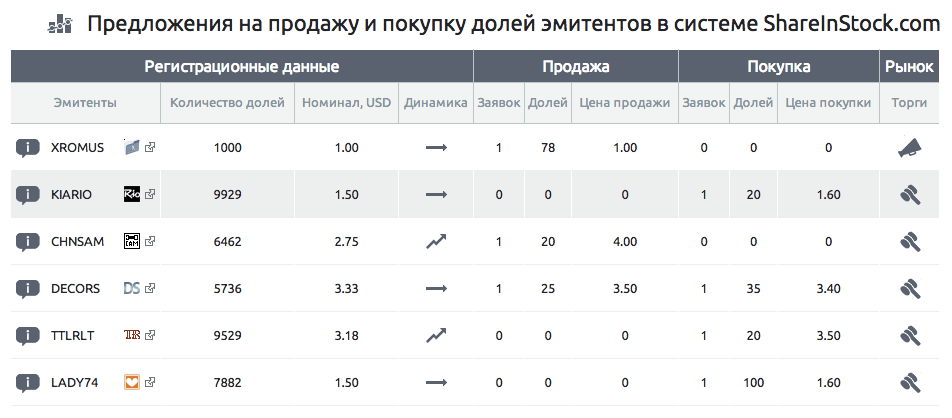Click the Номинал, USD column header
Viewport: 952px width, 418px height.
(x=347, y=103)
